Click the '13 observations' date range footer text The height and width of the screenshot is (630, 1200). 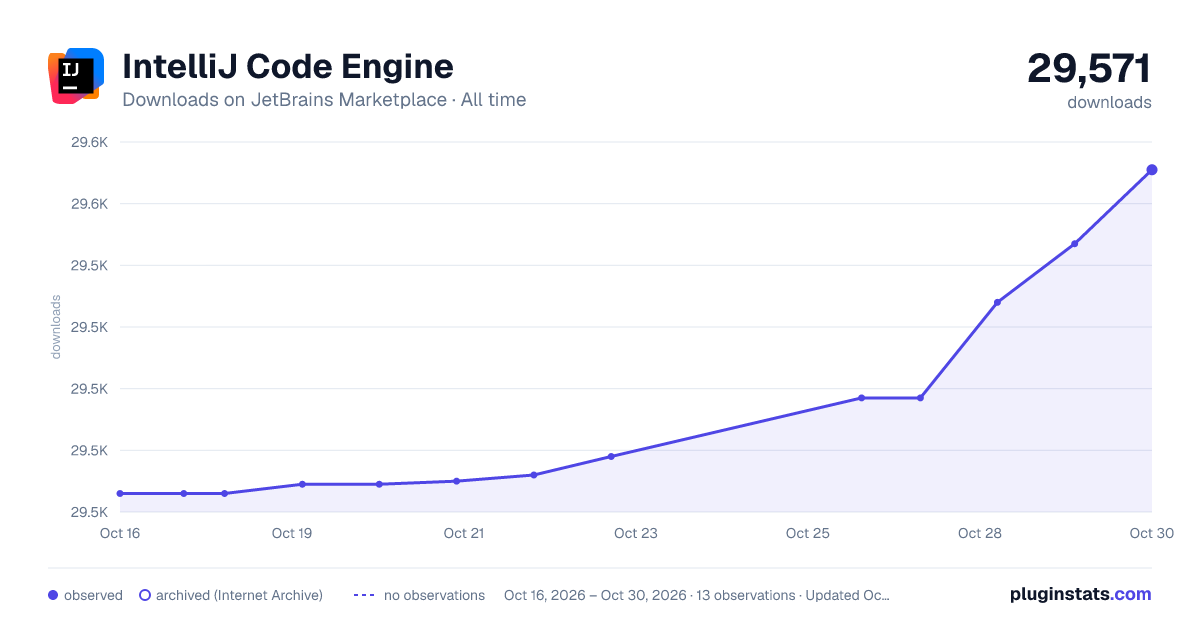(697, 595)
